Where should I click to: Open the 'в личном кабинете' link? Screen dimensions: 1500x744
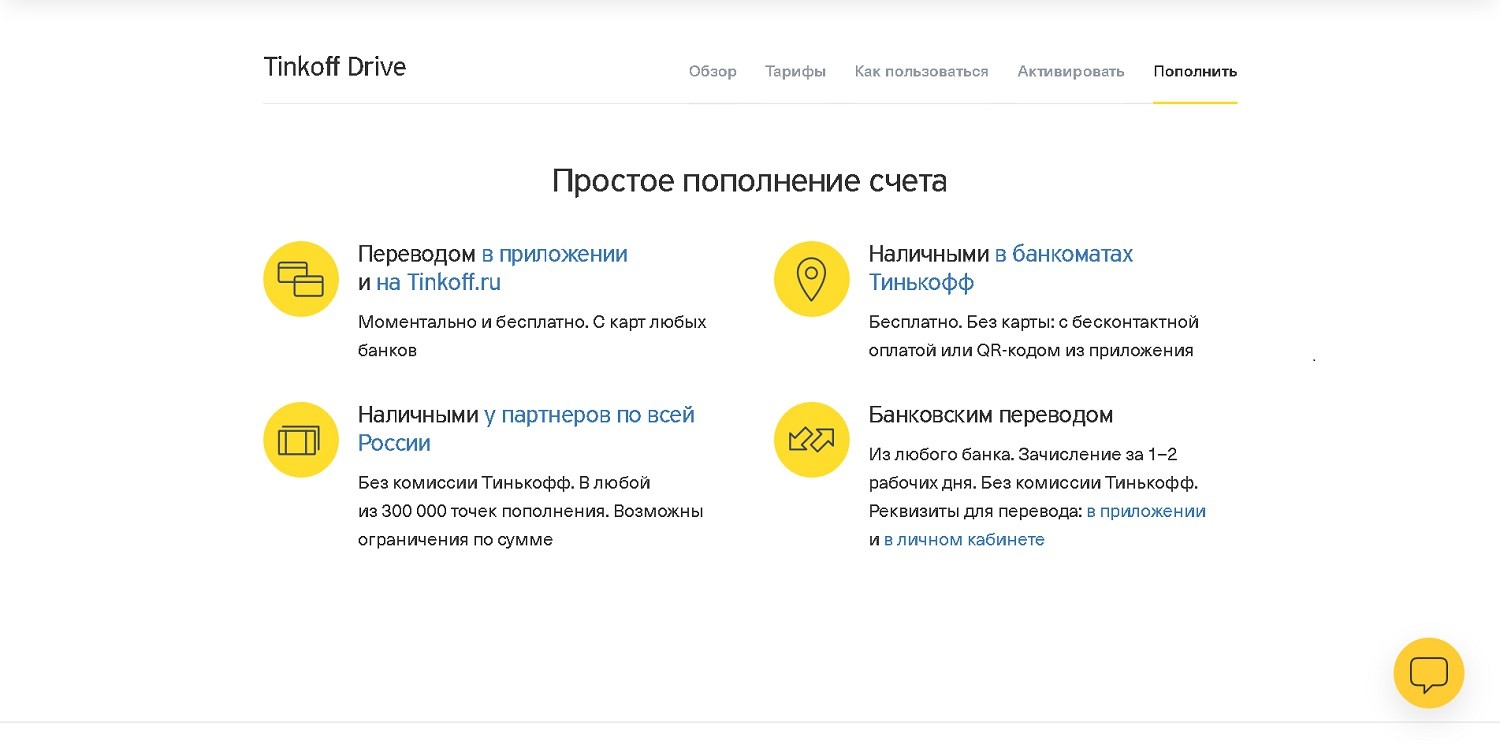pos(964,540)
